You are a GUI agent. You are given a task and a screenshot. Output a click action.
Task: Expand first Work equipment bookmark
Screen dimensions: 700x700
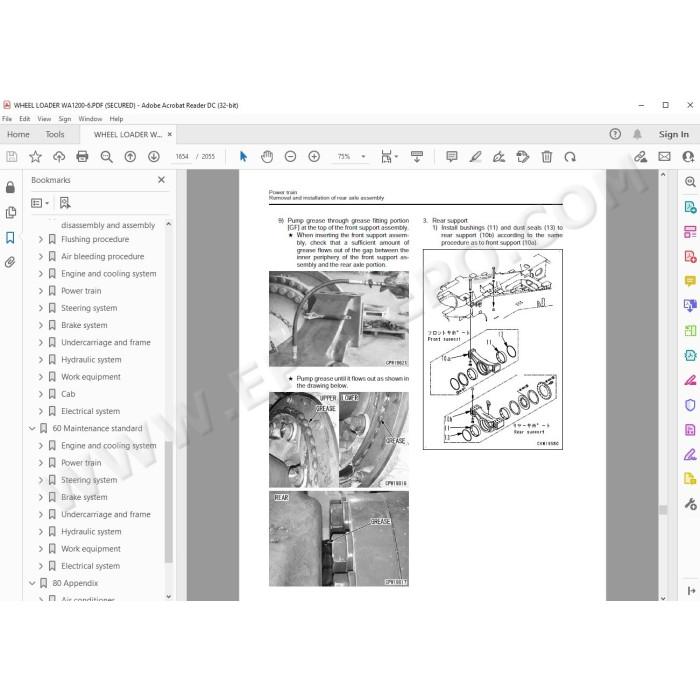tap(41, 377)
